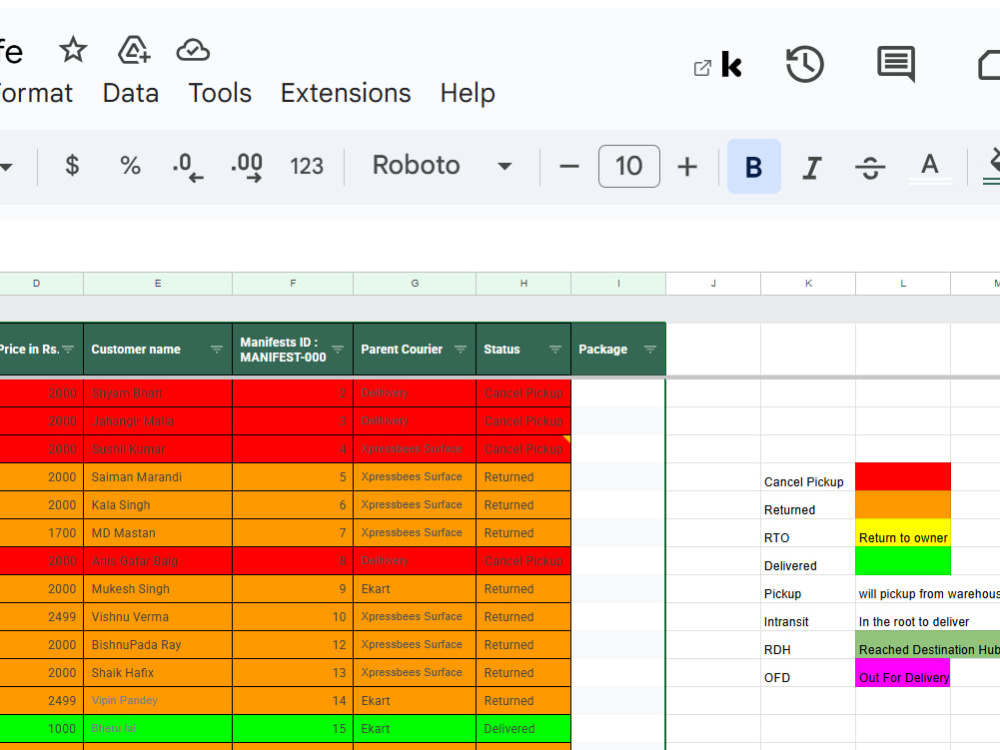This screenshot has height=750, width=1000.
Task: Click the external link icon beside k
Action: tap(702, 68)
